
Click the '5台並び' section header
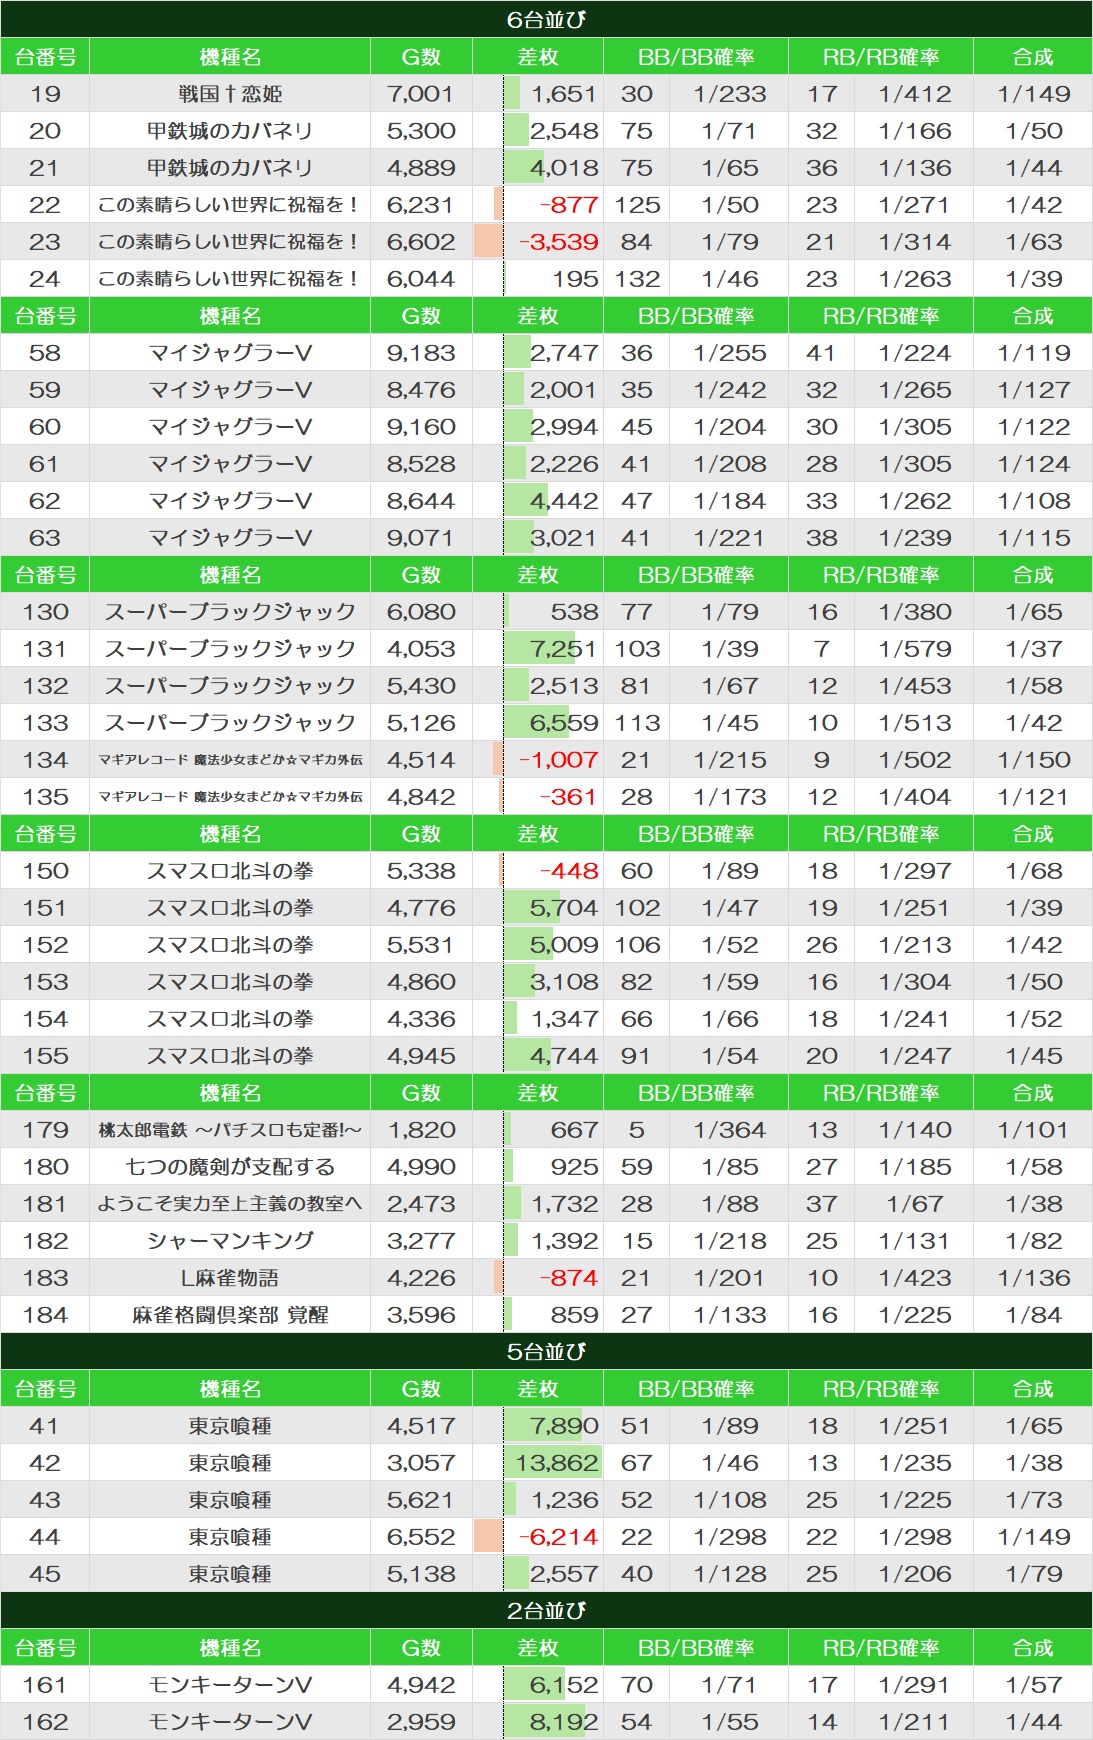546,1351
